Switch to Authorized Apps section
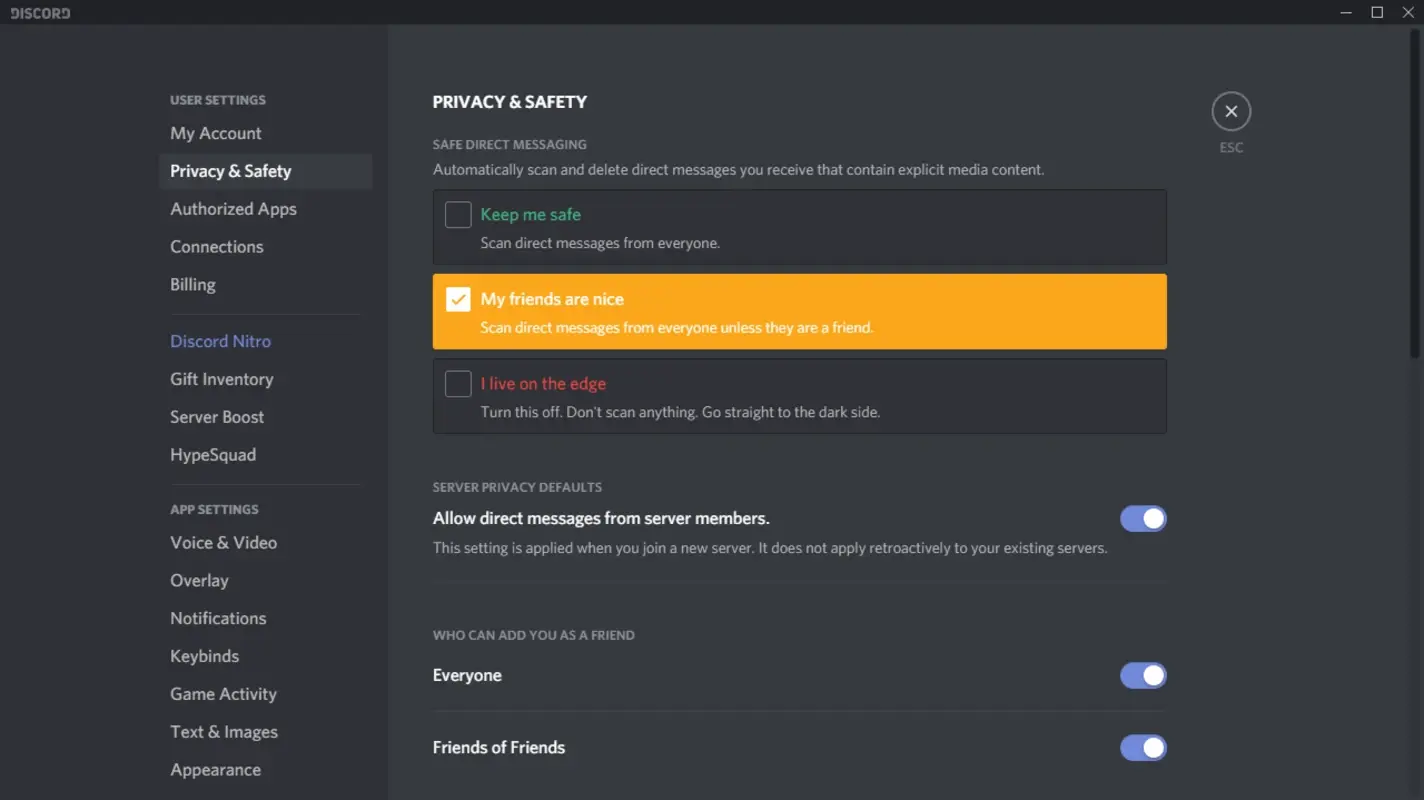The height and width of the screenshot is (800, 1424). tap(233, 208)
